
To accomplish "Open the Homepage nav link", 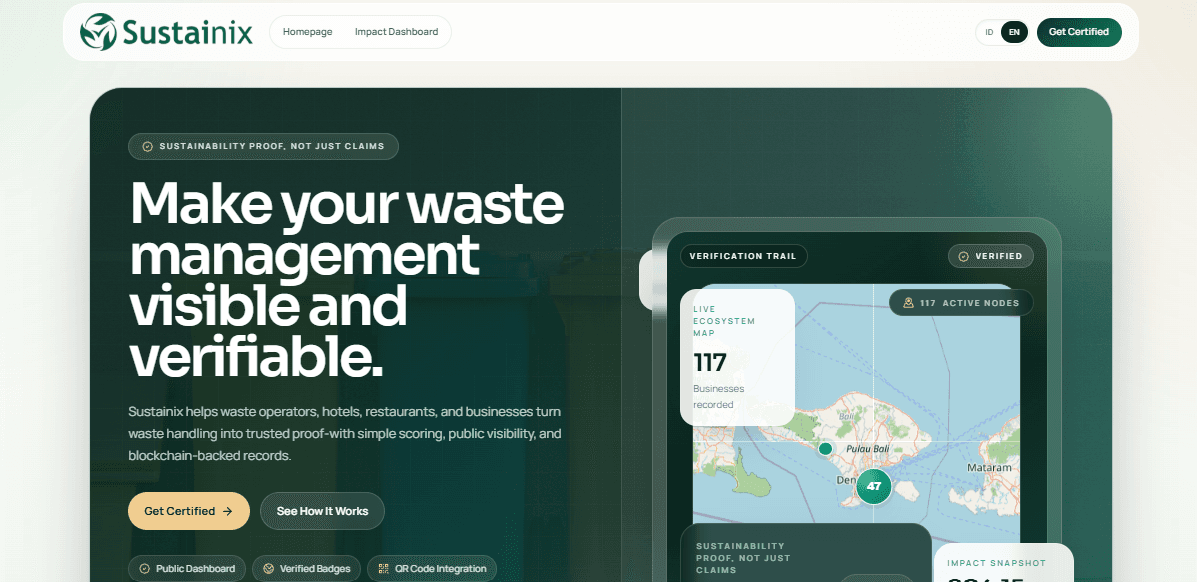I will coord(308,32).
